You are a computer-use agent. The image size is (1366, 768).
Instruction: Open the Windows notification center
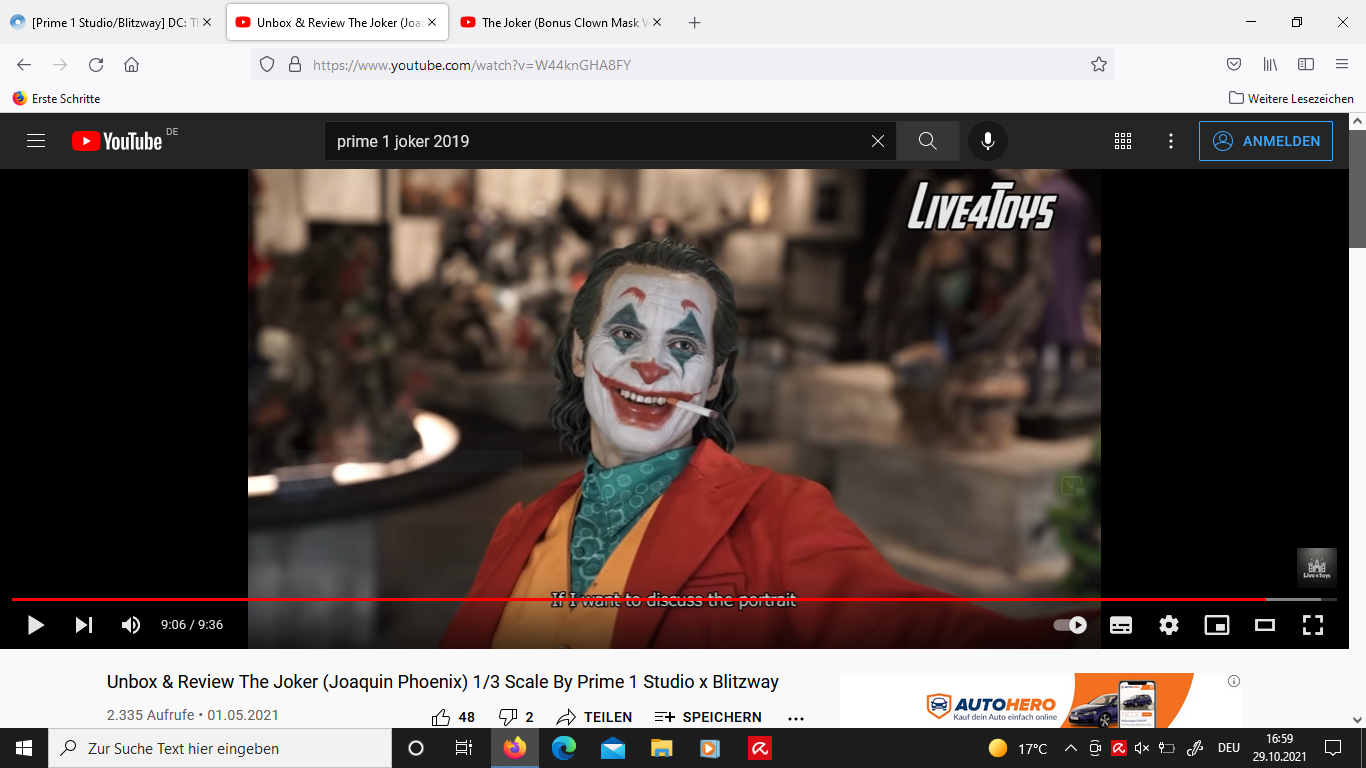click(1333, 748)
